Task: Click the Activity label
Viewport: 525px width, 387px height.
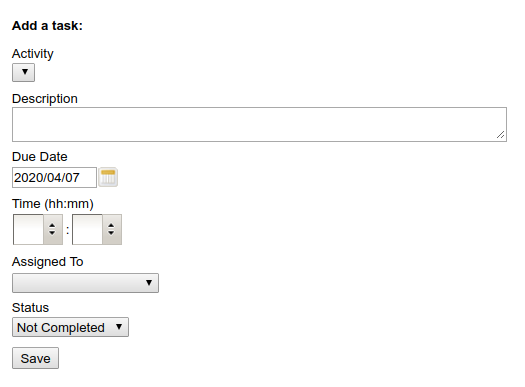Action: point(33,54)
